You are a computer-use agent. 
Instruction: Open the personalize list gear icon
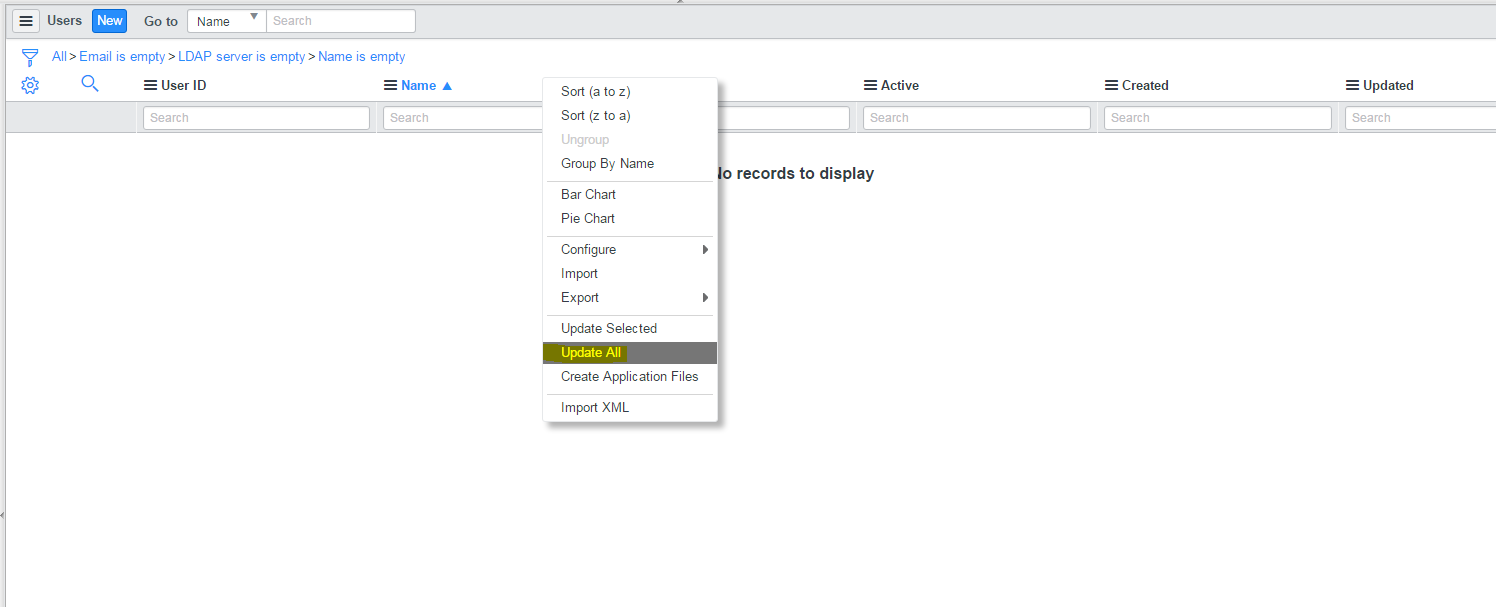point(30,86)
